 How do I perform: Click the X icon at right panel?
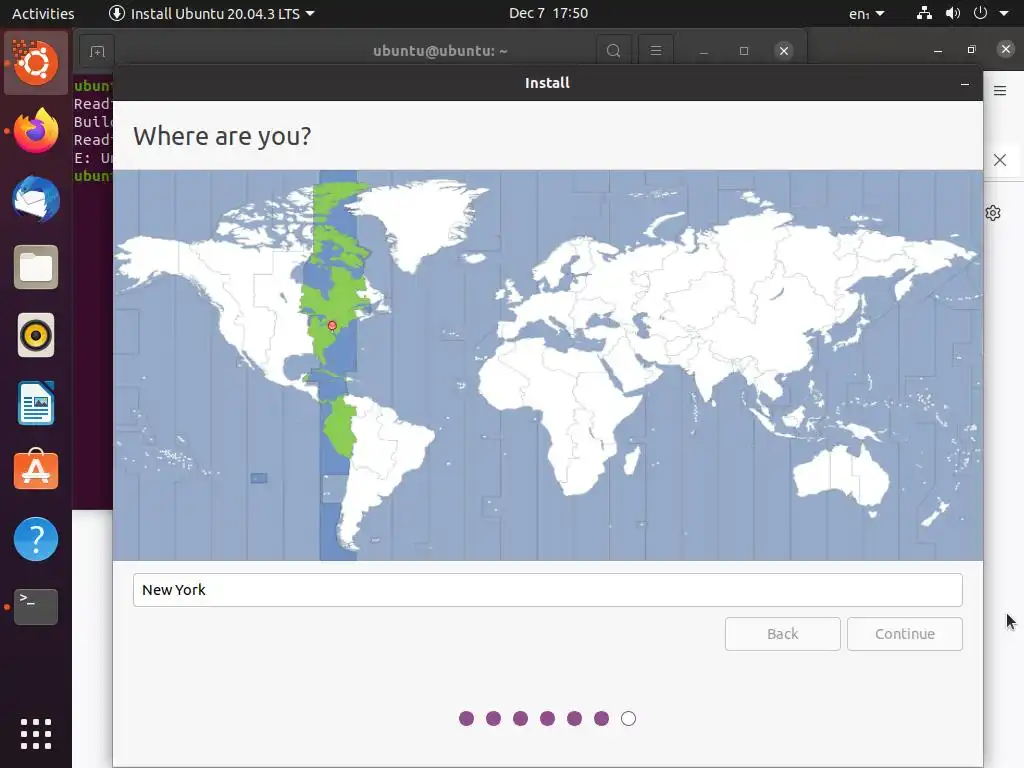[1000, 160]
